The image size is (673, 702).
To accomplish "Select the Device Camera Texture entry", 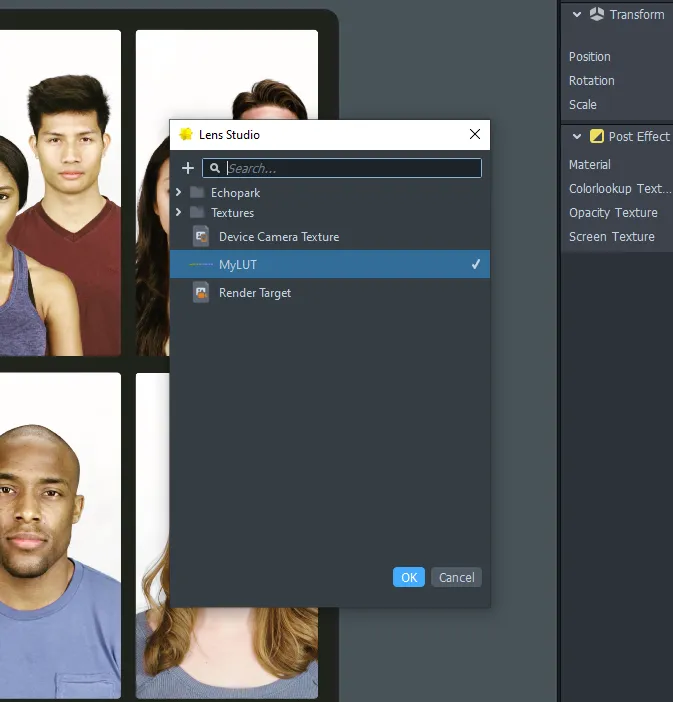I will coord(330,236).
